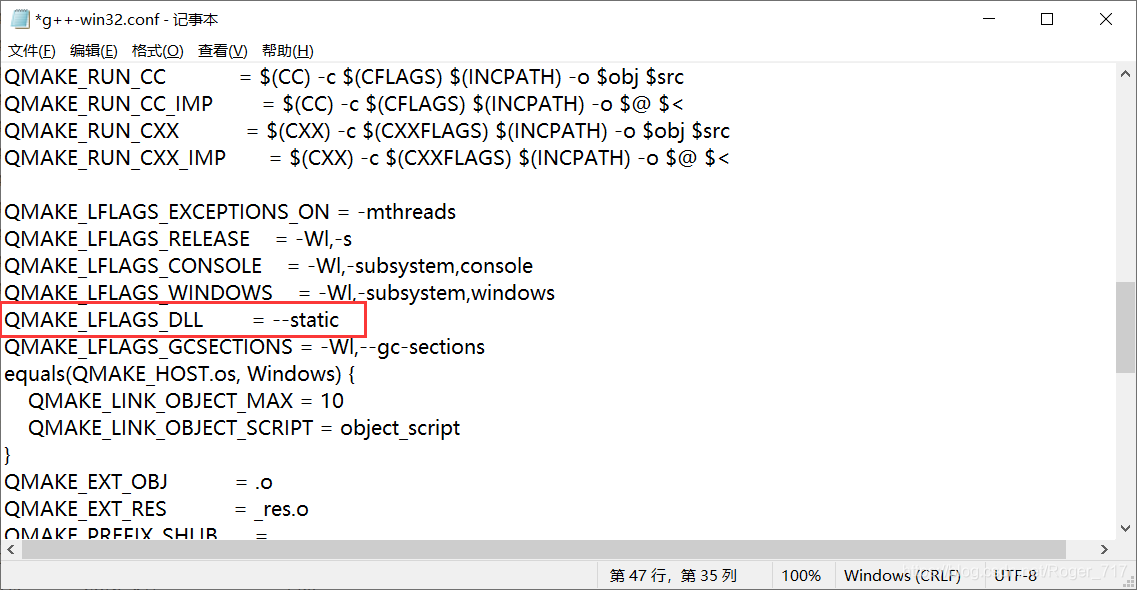Click the scroll-down arrow on vertical scrollbar

click(x=1126, y=529)
